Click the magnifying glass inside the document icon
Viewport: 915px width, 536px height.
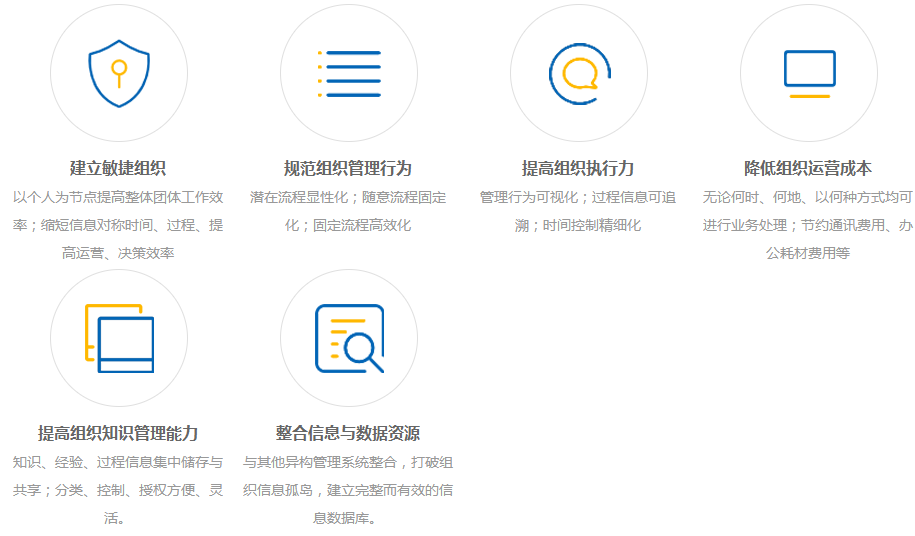coord(361,349)
